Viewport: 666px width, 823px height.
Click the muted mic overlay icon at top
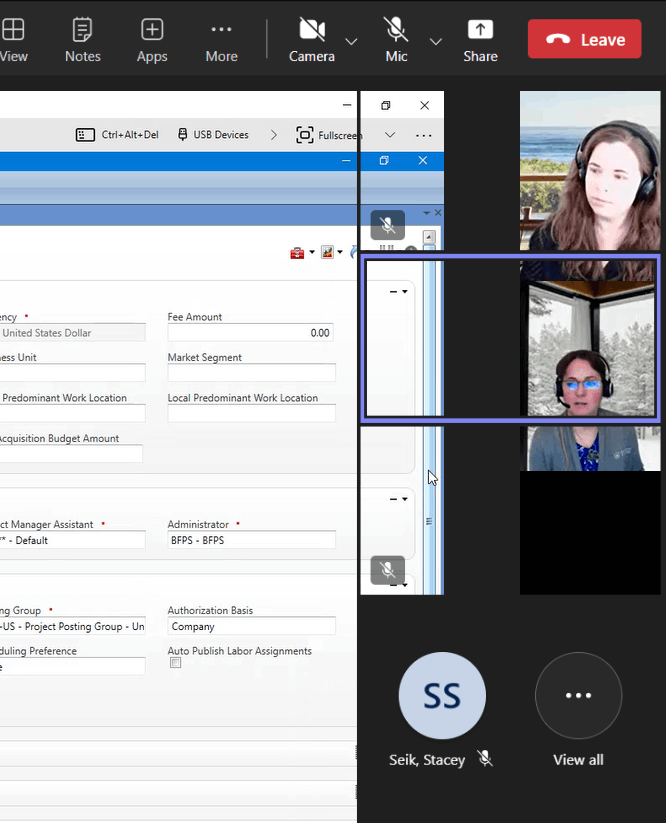tap(387, 225)
